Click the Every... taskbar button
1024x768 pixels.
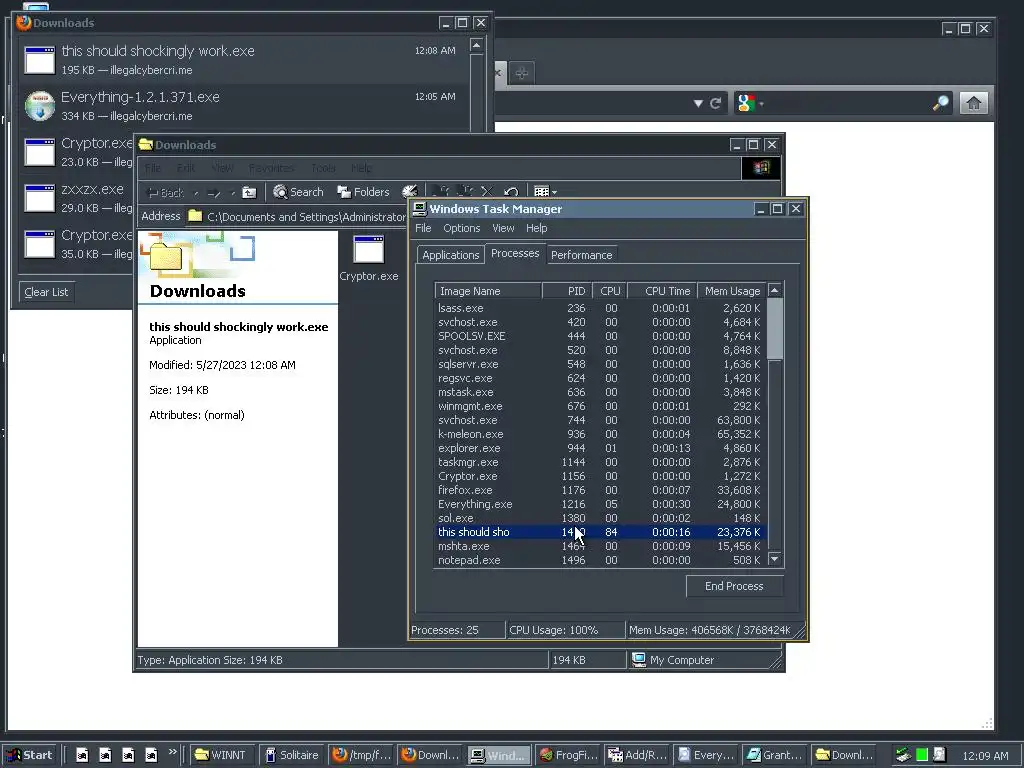pos(706,755)
